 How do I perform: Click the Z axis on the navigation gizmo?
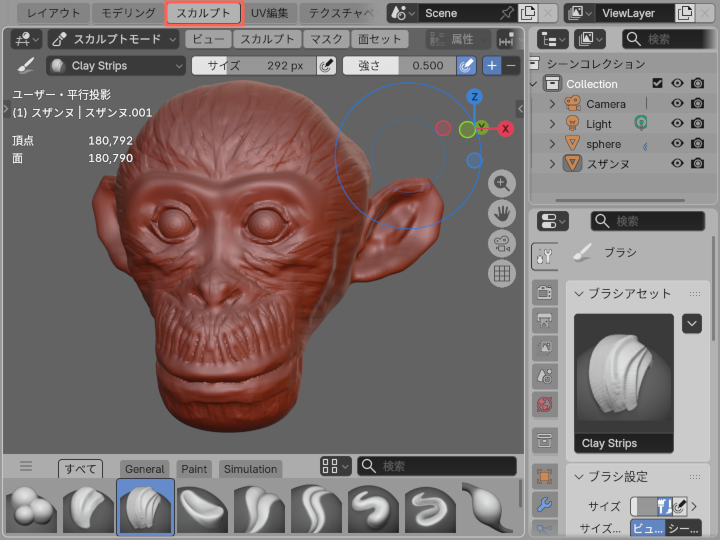coord(474,97)
